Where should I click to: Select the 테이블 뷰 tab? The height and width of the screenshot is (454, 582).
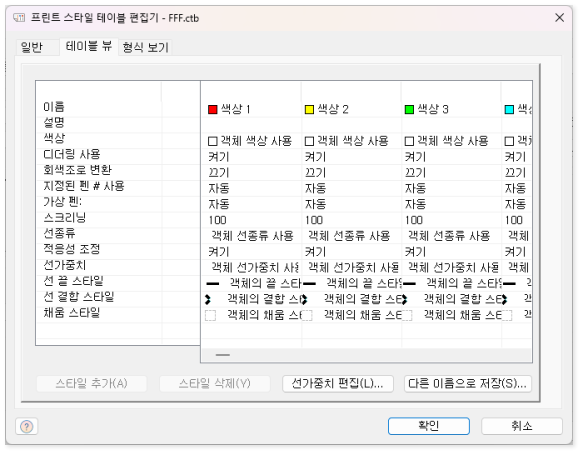[89, 46]
